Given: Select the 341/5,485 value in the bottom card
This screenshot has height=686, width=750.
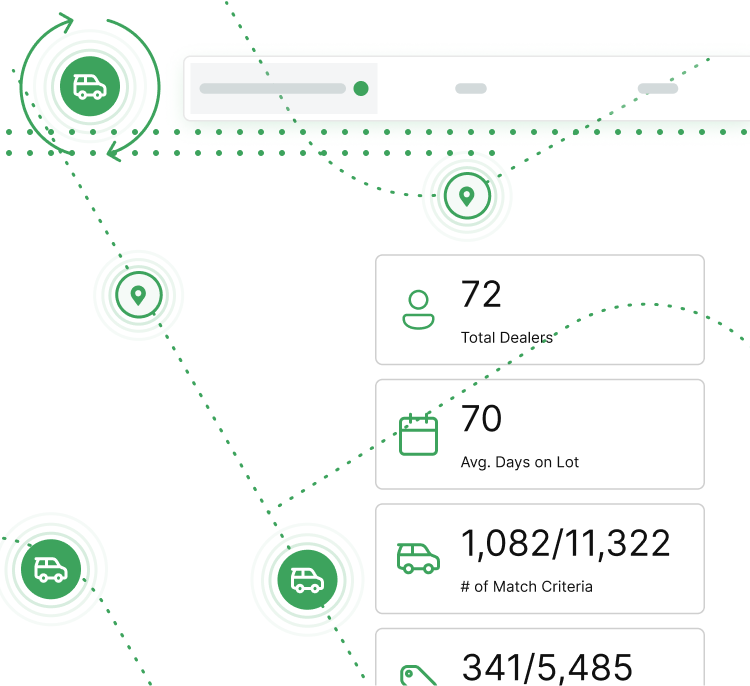Looking at the screenshot, I should point(547,666).
